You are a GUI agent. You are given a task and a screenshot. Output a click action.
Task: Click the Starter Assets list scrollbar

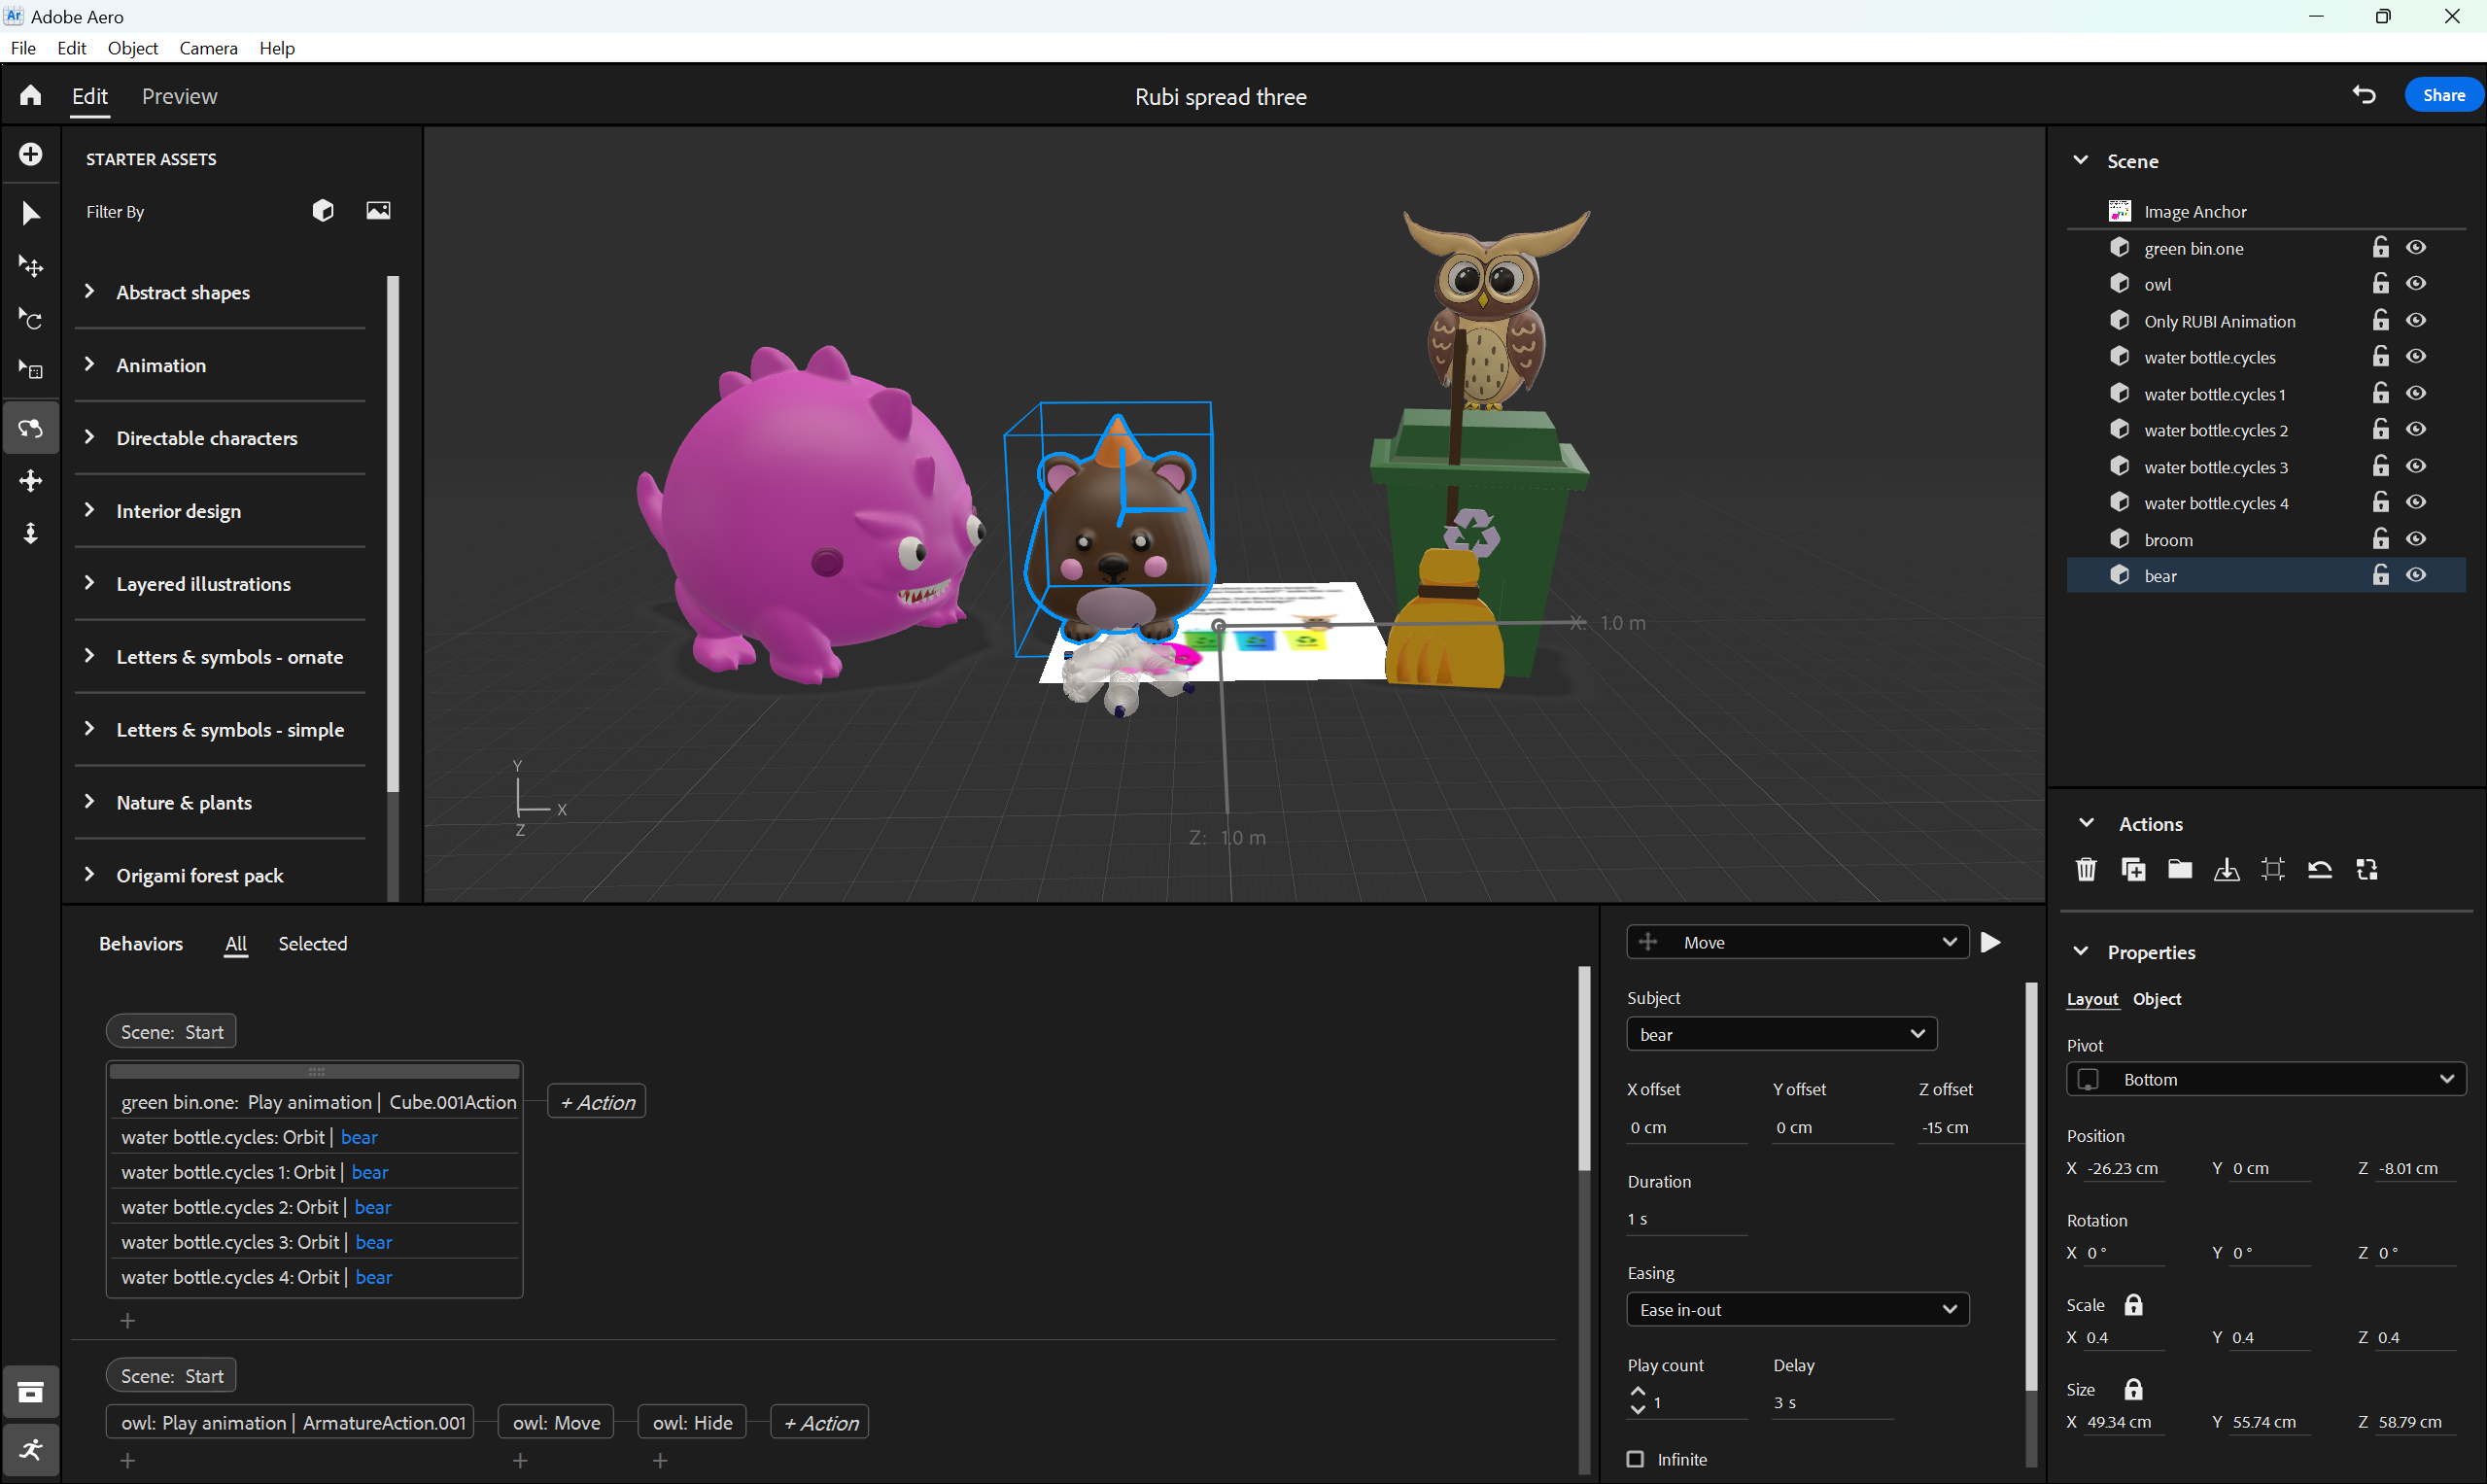(x=393, y=533)
